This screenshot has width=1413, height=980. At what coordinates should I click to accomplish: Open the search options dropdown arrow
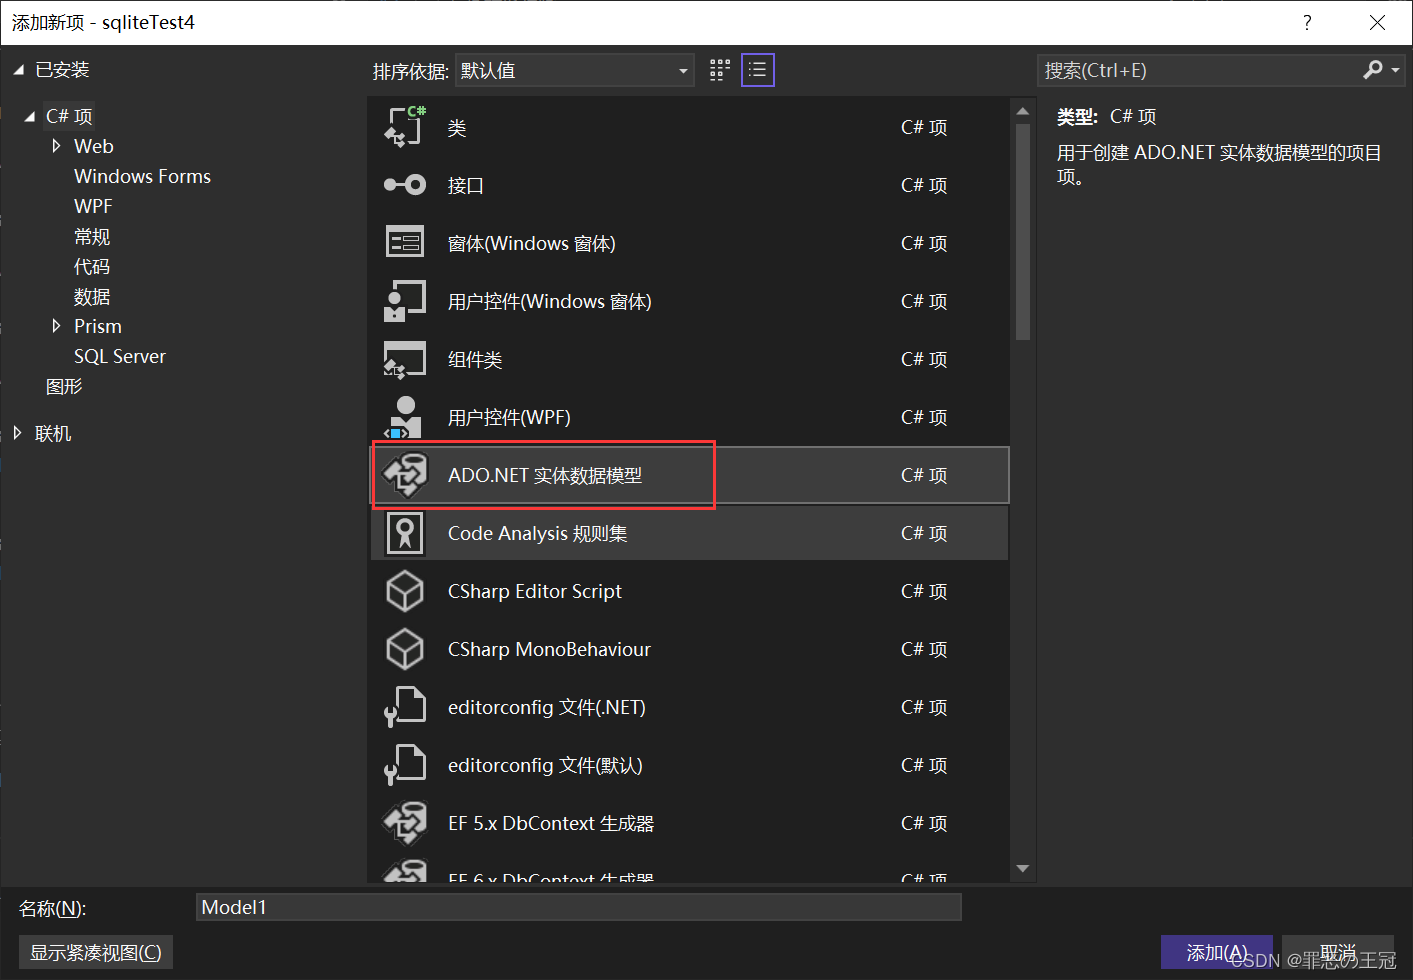pos(1396,71)
